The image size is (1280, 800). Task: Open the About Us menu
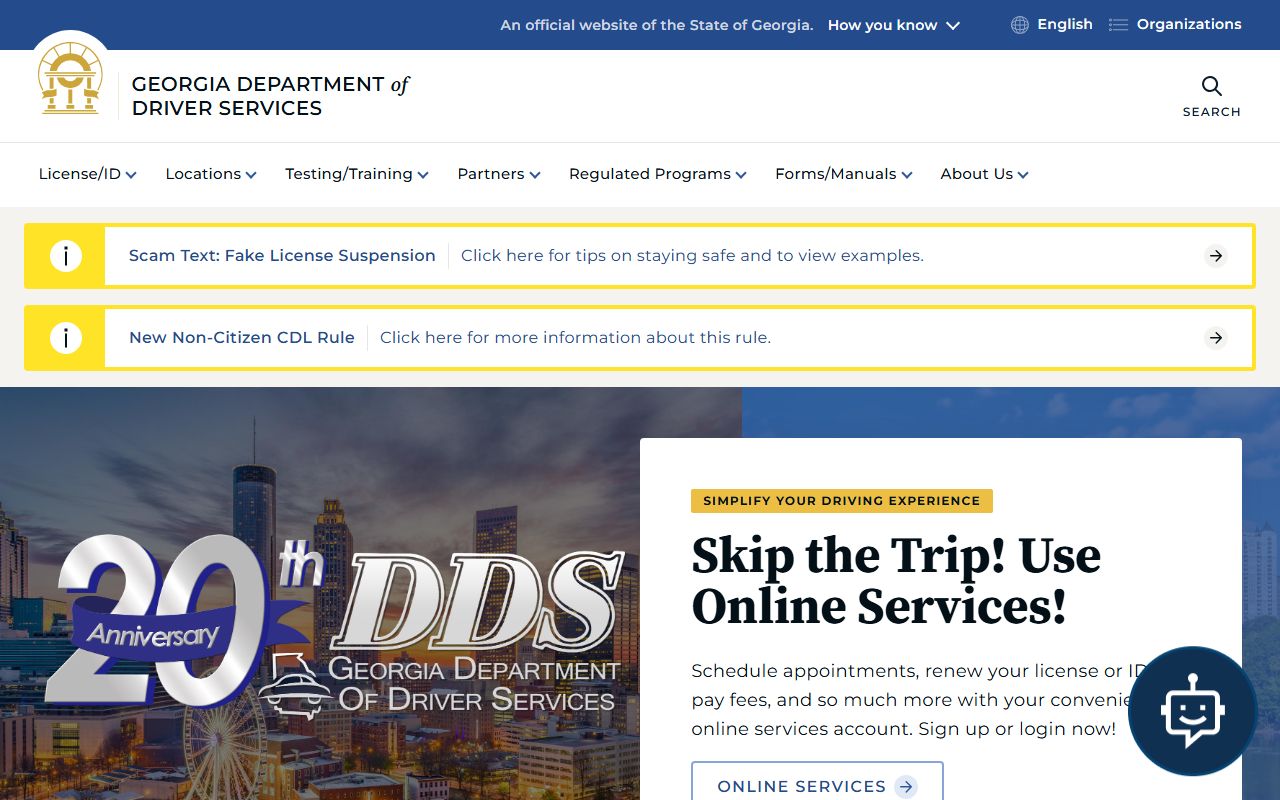(985, 174)
